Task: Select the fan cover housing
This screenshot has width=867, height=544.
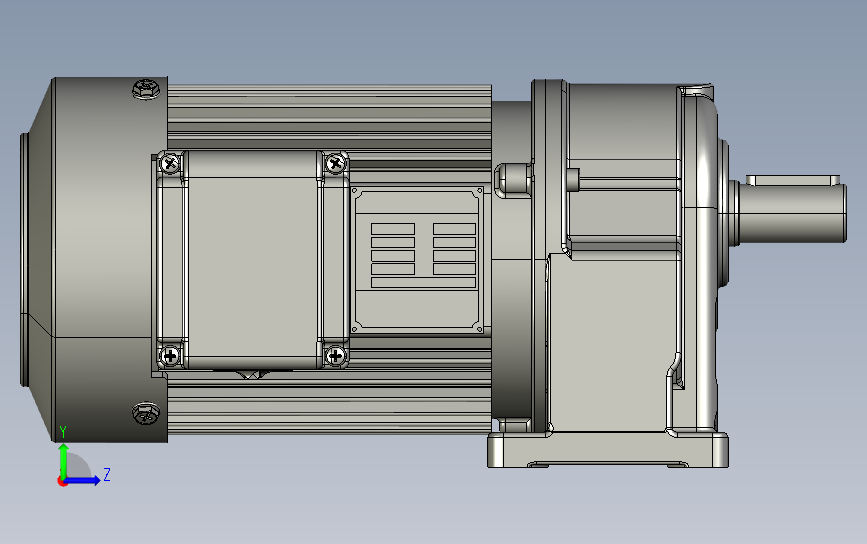Action: pos(94,260)
